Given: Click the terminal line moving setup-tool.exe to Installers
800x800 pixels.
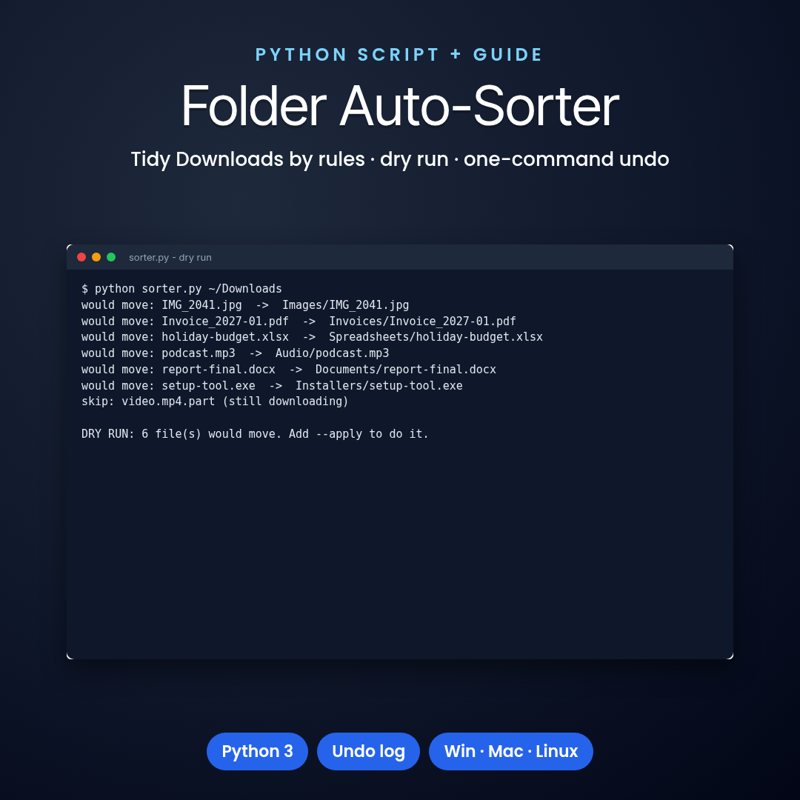Looking at the screenshot, I should click(272, 386).
